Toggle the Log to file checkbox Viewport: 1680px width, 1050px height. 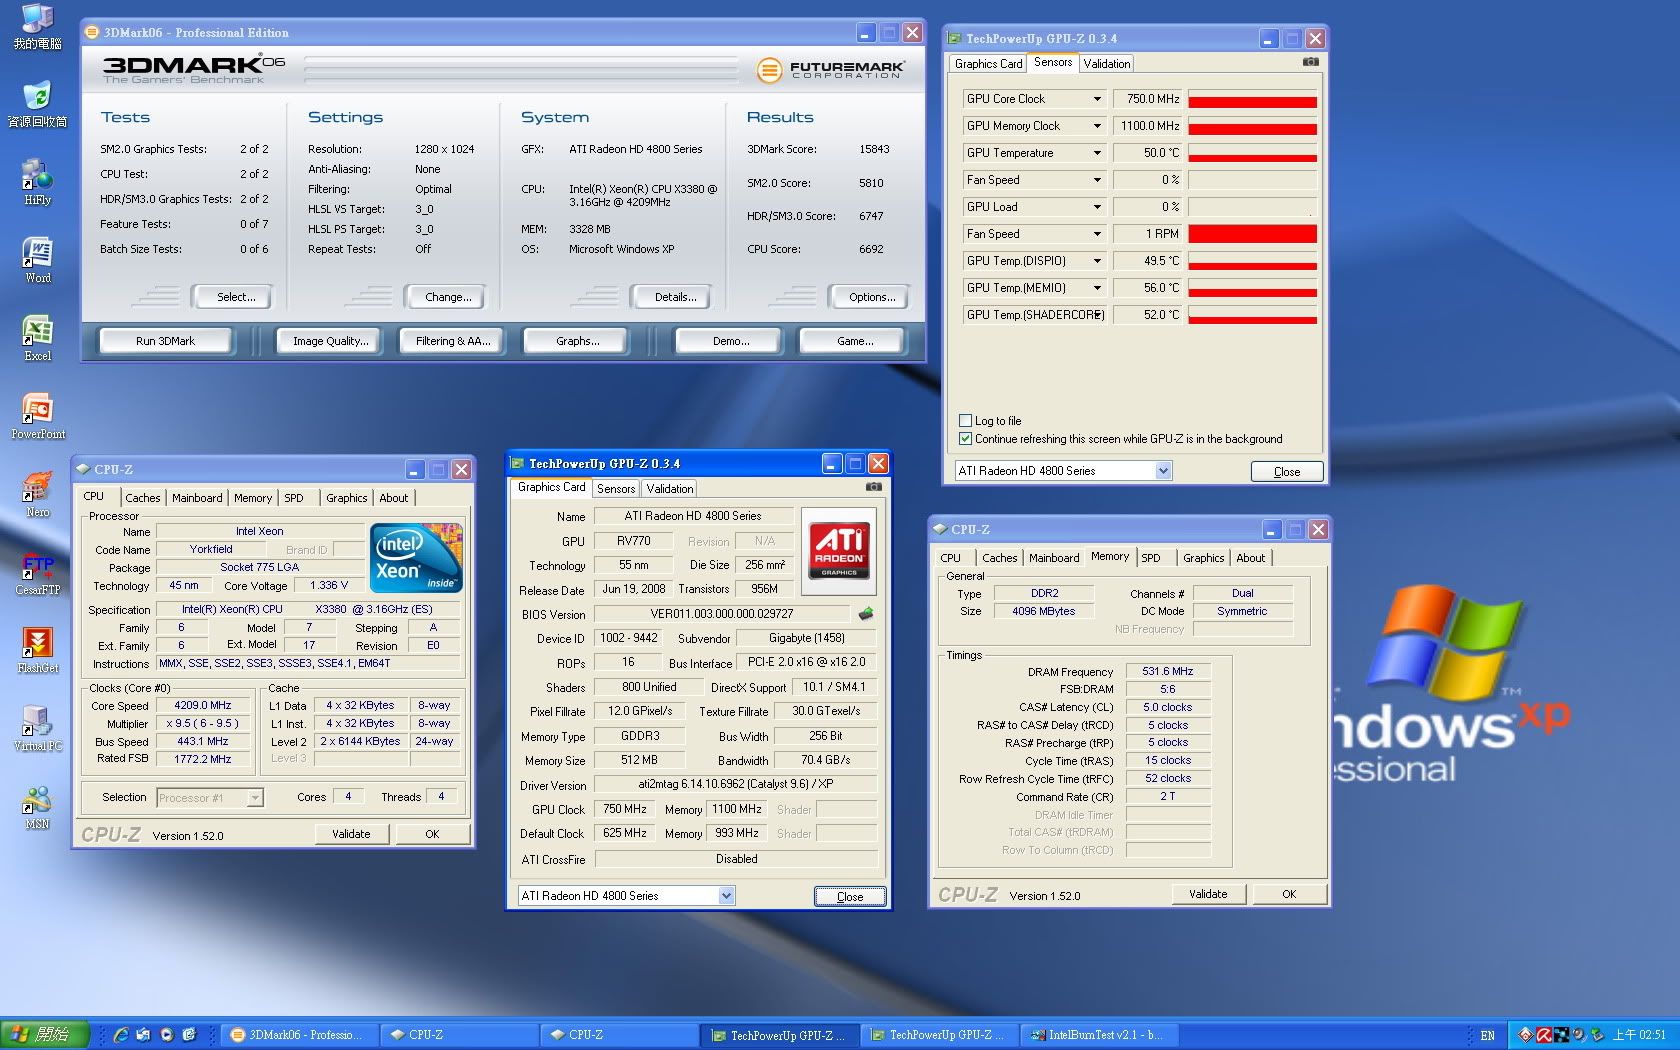[x=965, y=421]
